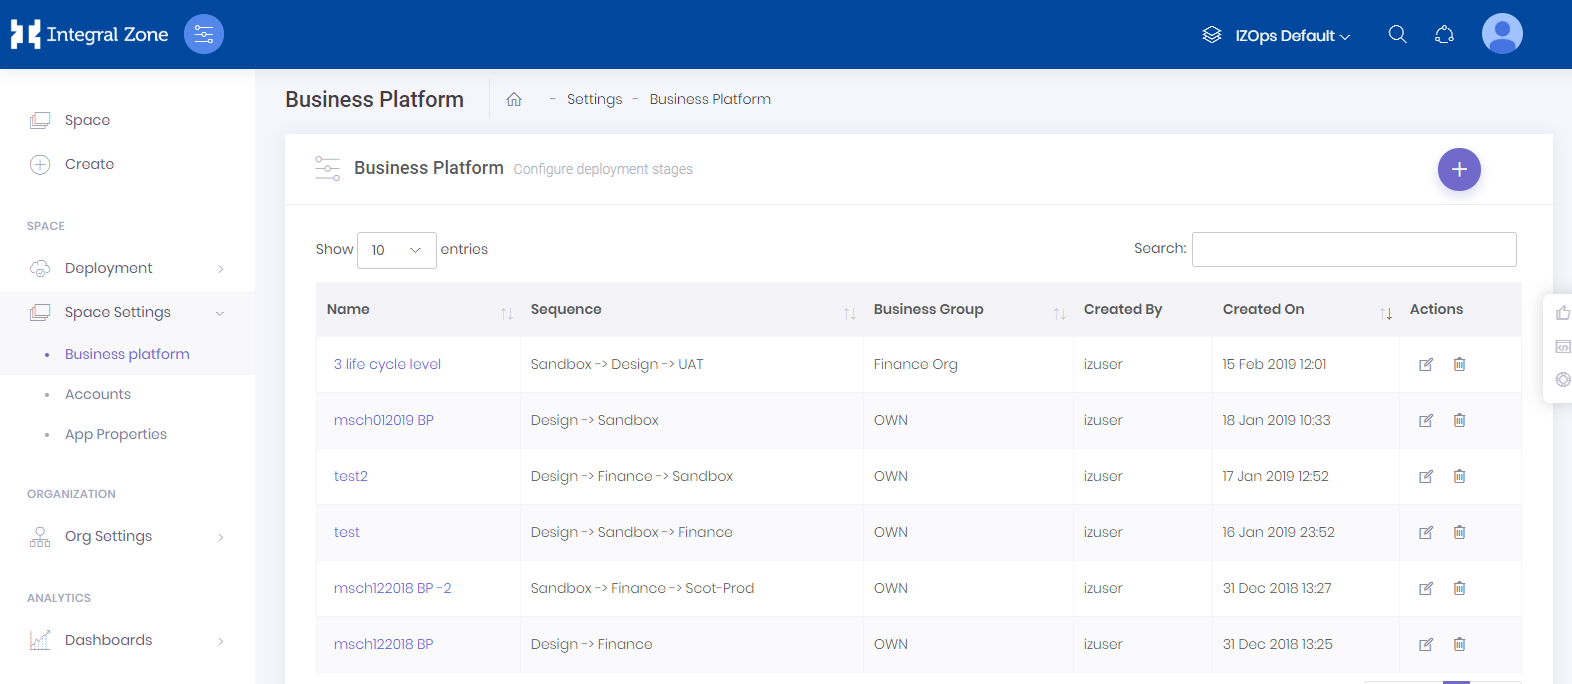Edit the '3 life cycle level' row
Viewport: 1572px width, 684px height.
(x=1426, y=365)
